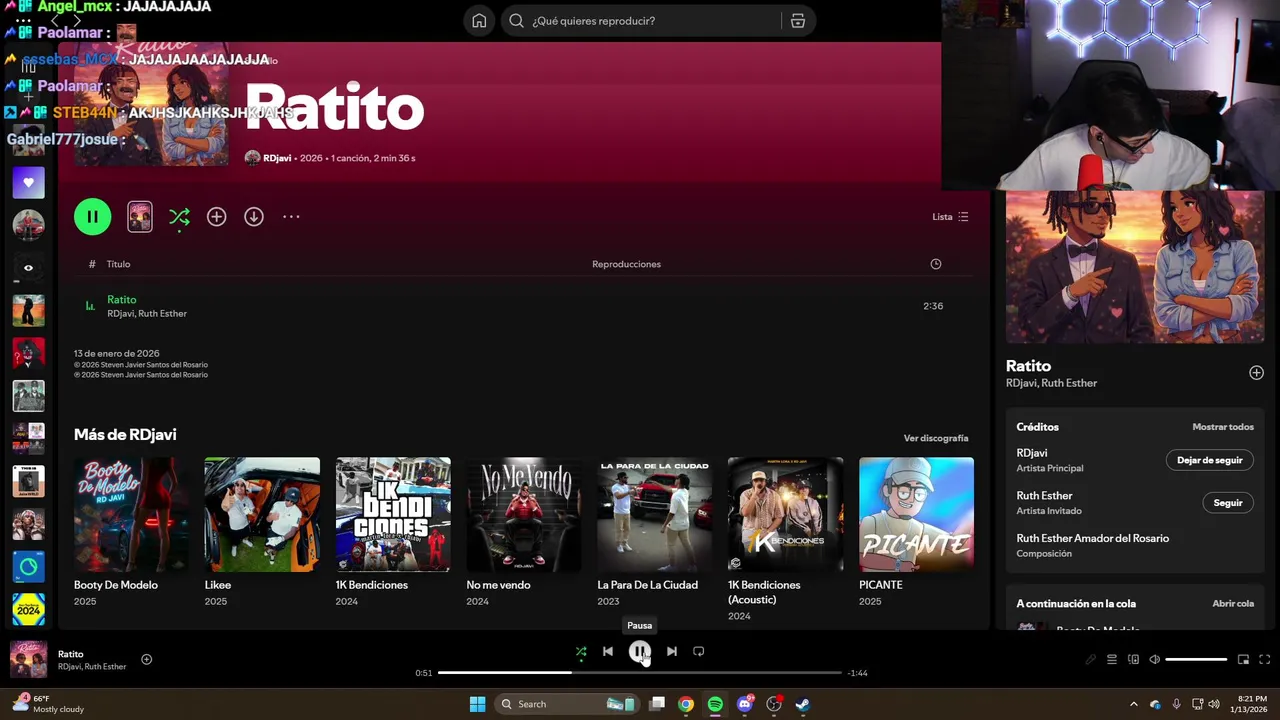Viewport: 1280px width, 720px height.
Task: Open the No me vendo album card
Action: pyautogui.click(x=524, y=533)
